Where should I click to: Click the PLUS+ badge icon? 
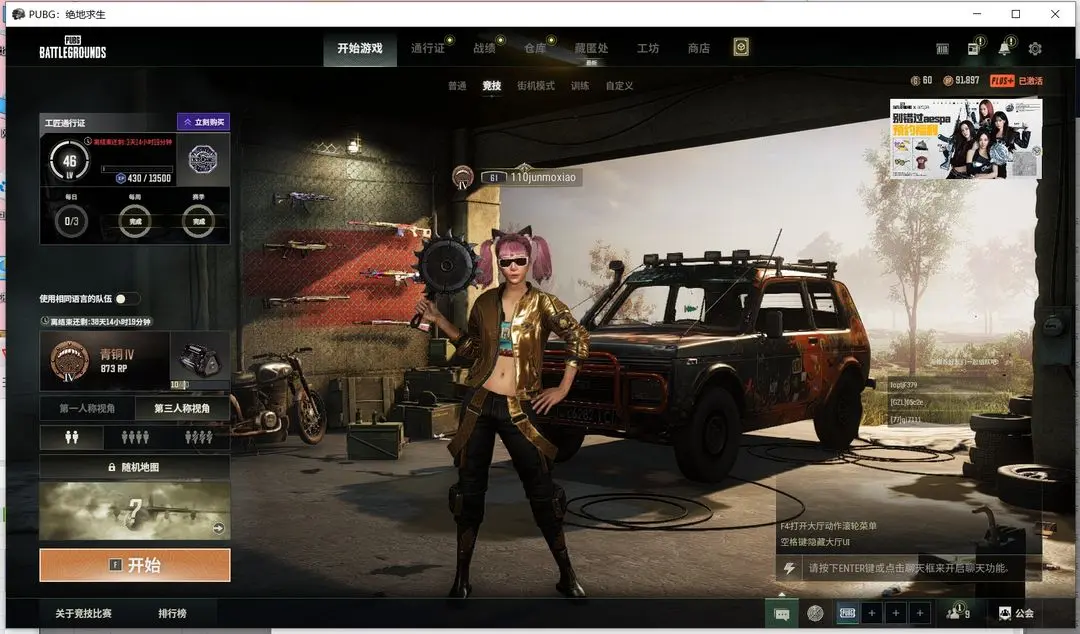1002,81
